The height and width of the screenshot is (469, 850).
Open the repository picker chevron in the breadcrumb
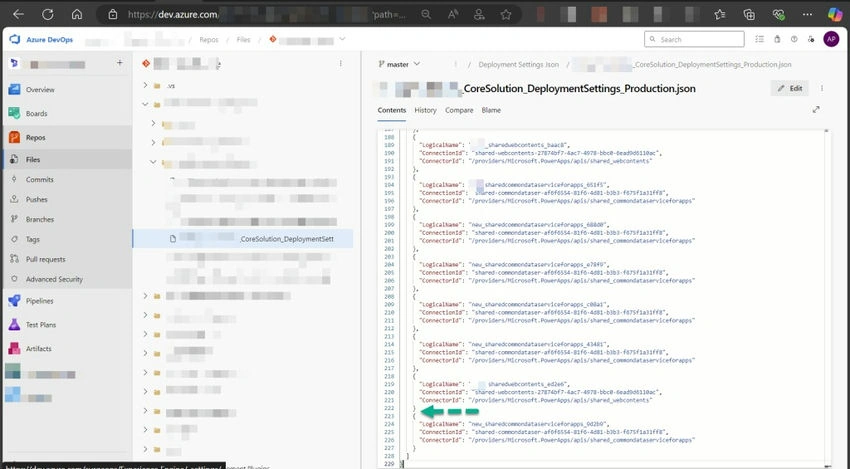[x=342, y=39]
